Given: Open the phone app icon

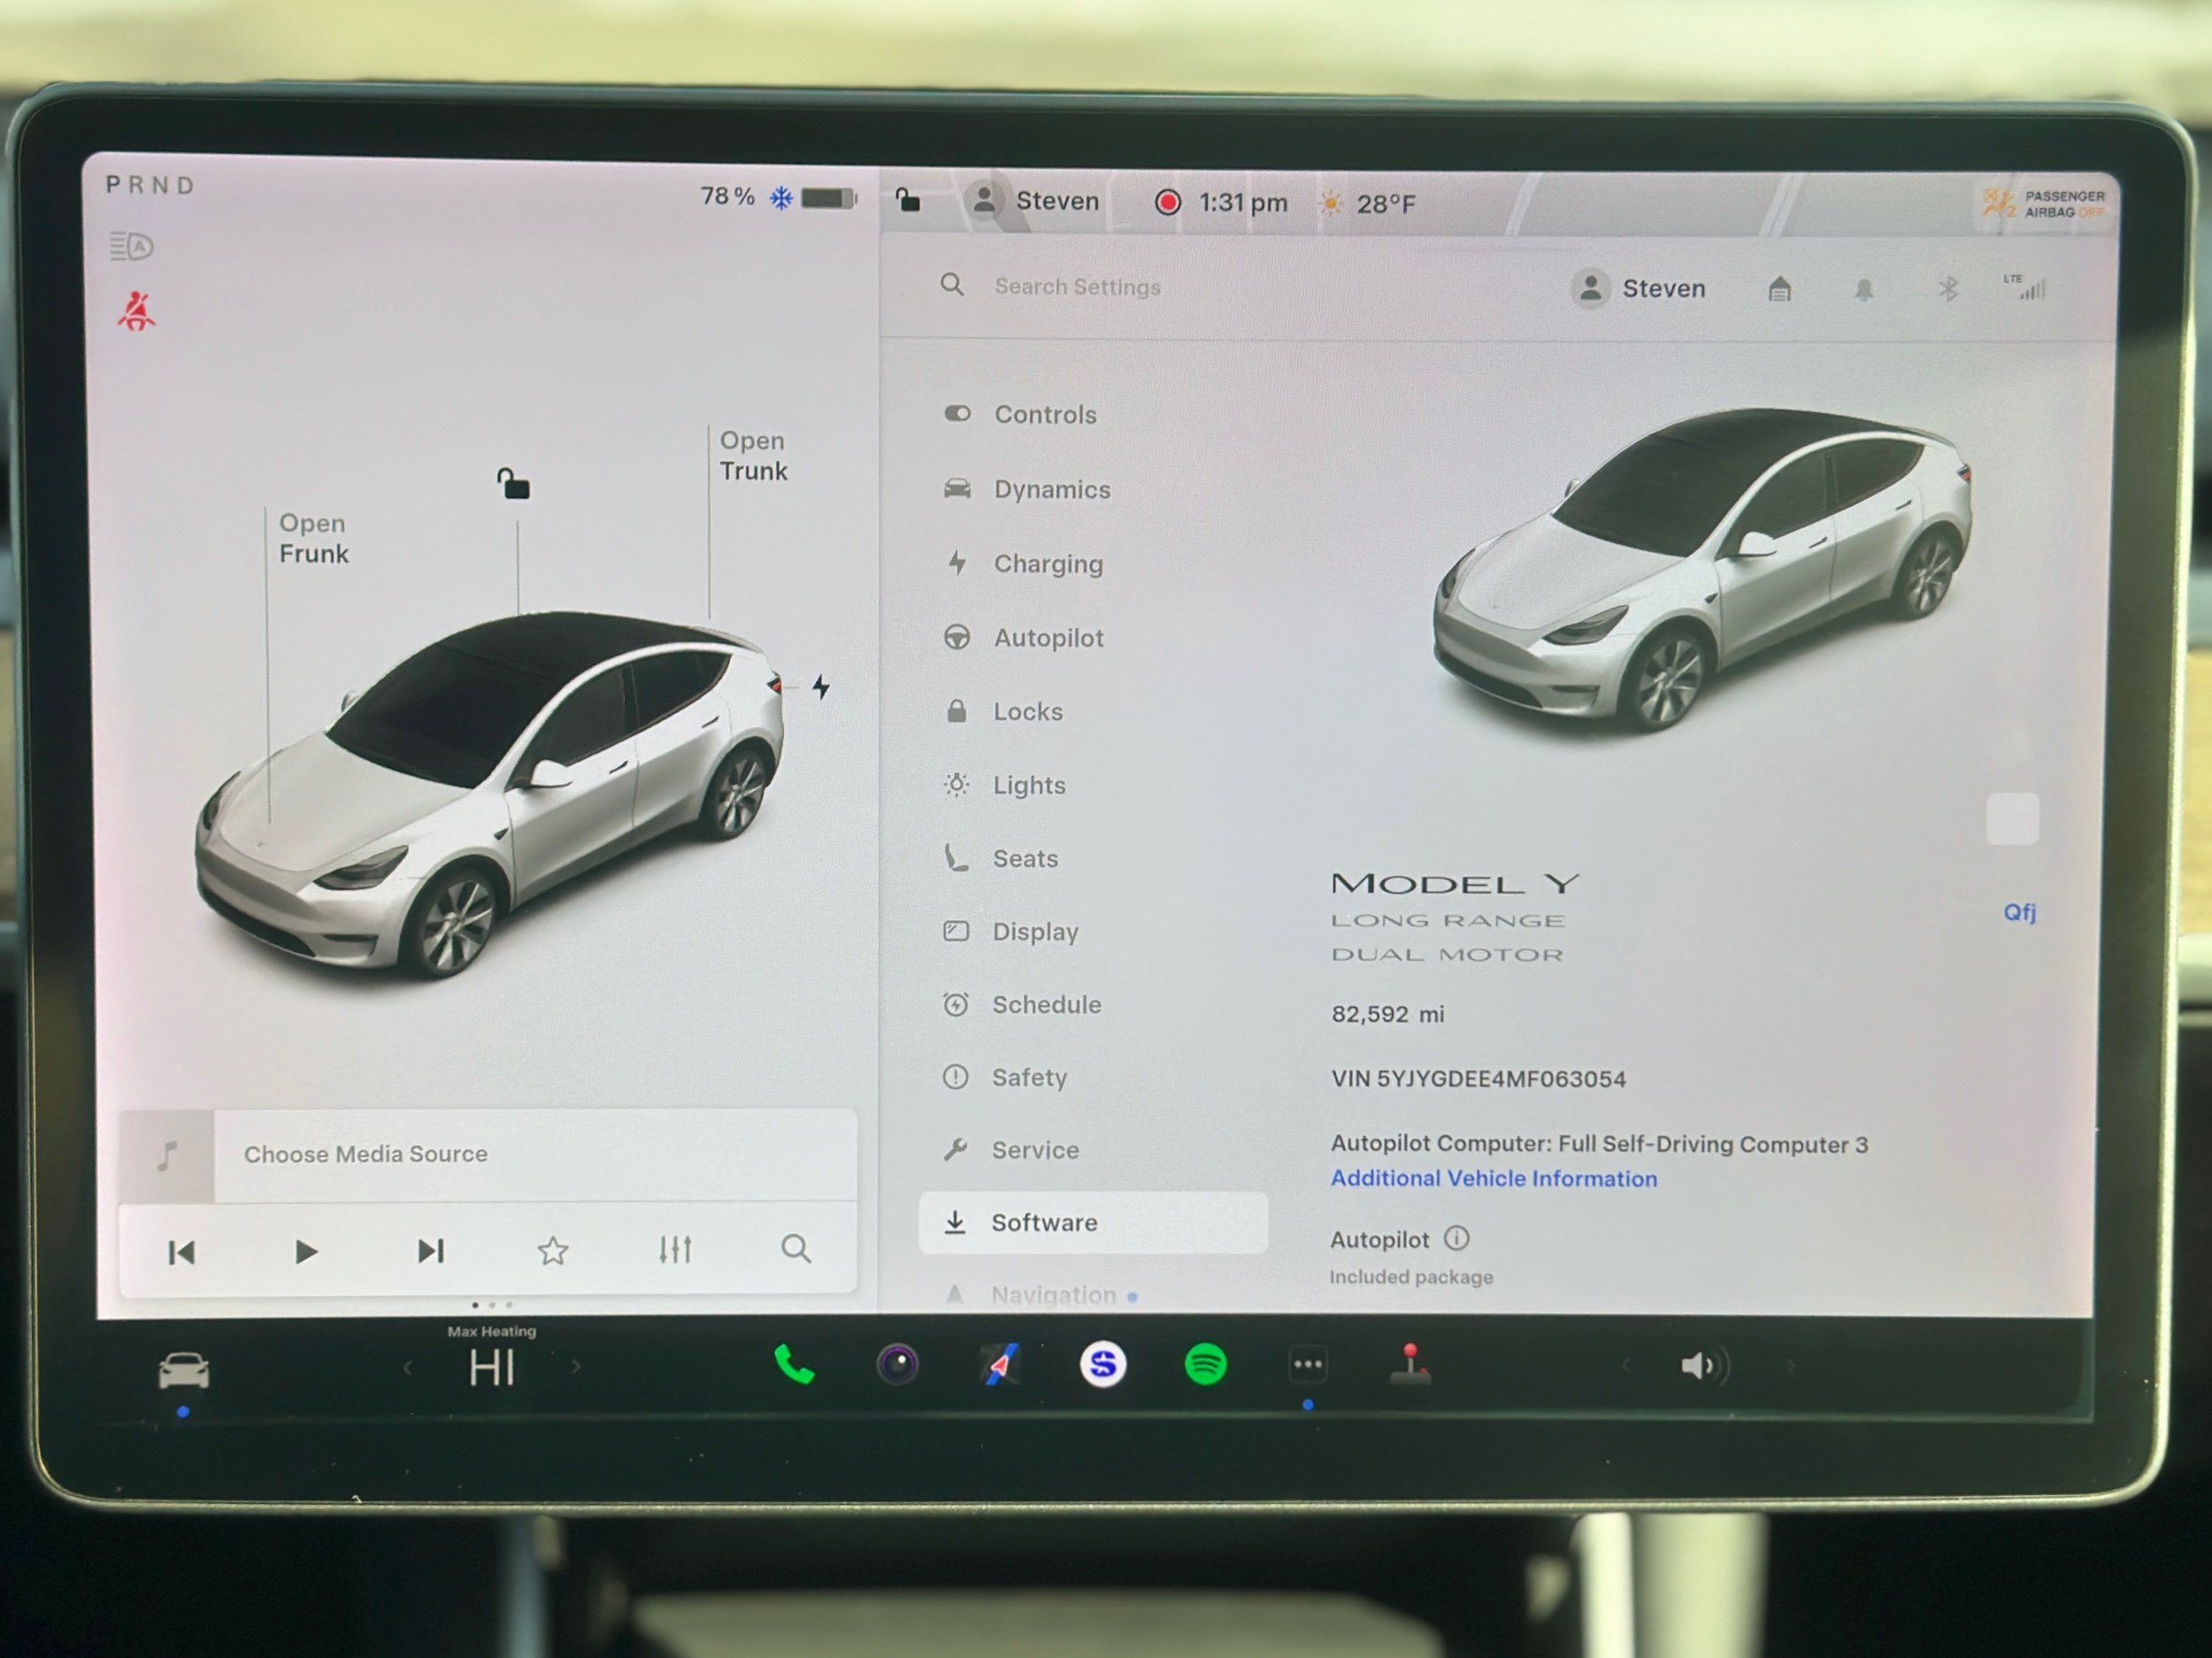Looking at the screenshot, I should point(794,1365).
